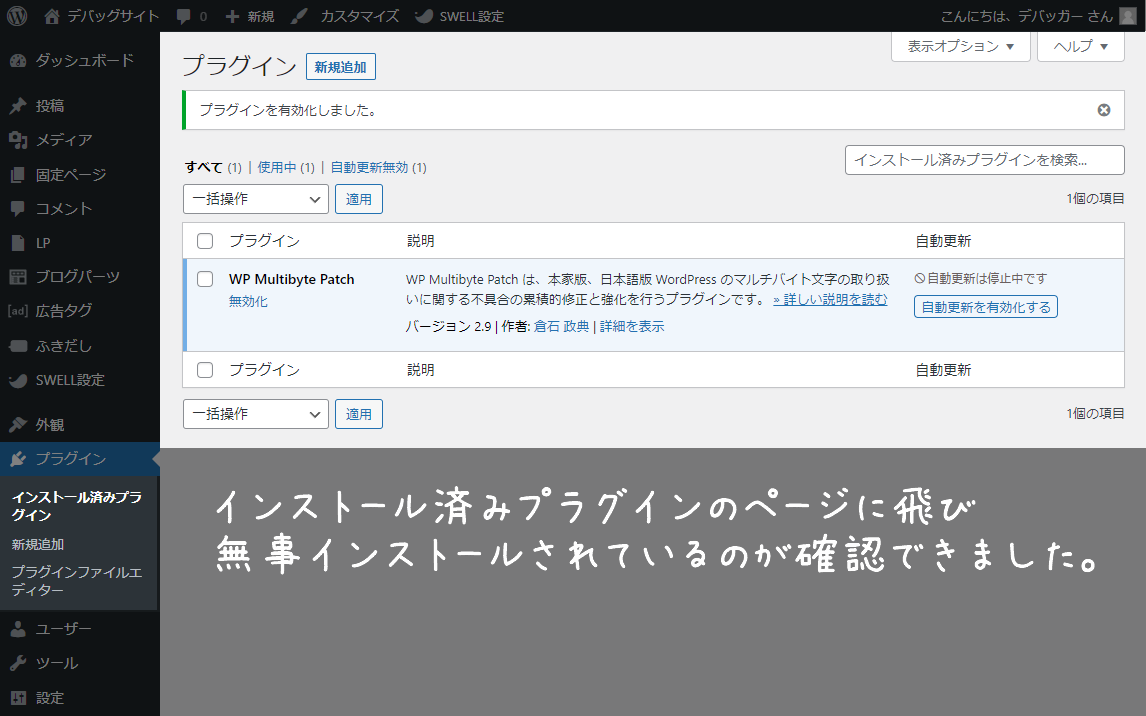Open the Add New plugin submenu item
This screenshot has width=1146, height=716.
(38, 545)
